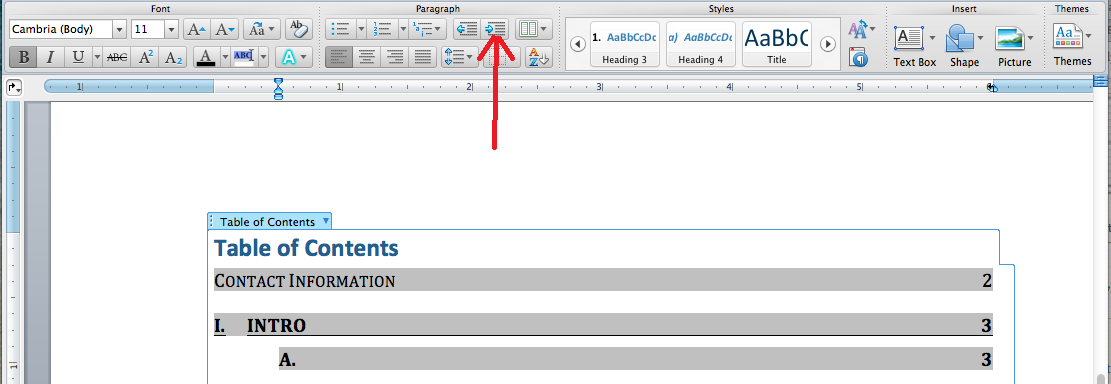Image resolution: width=1111 pixels, height=384 pixels.
Task: Toggle Strikethrough formatting
Action: click(117, 57)
